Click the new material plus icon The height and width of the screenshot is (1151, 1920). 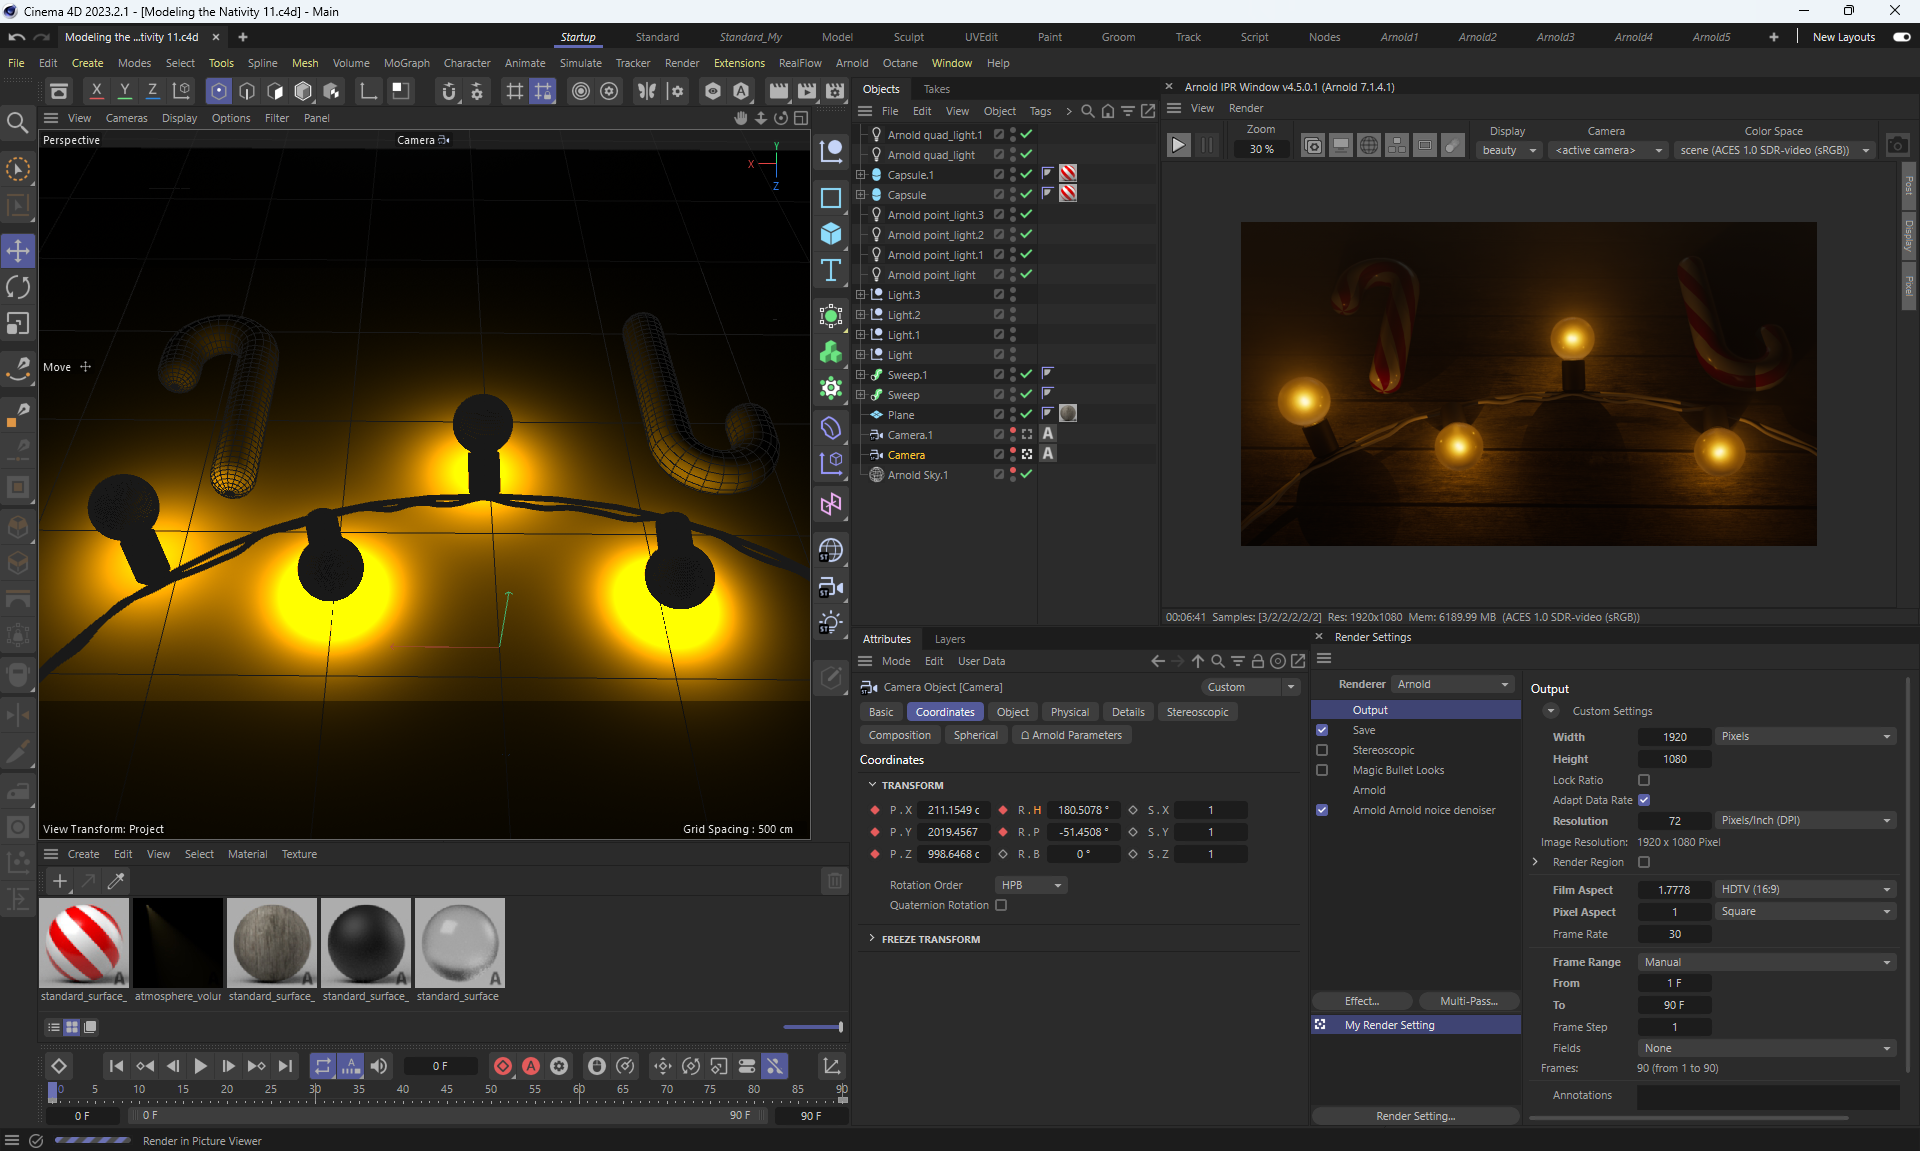[x=60, y=881]
